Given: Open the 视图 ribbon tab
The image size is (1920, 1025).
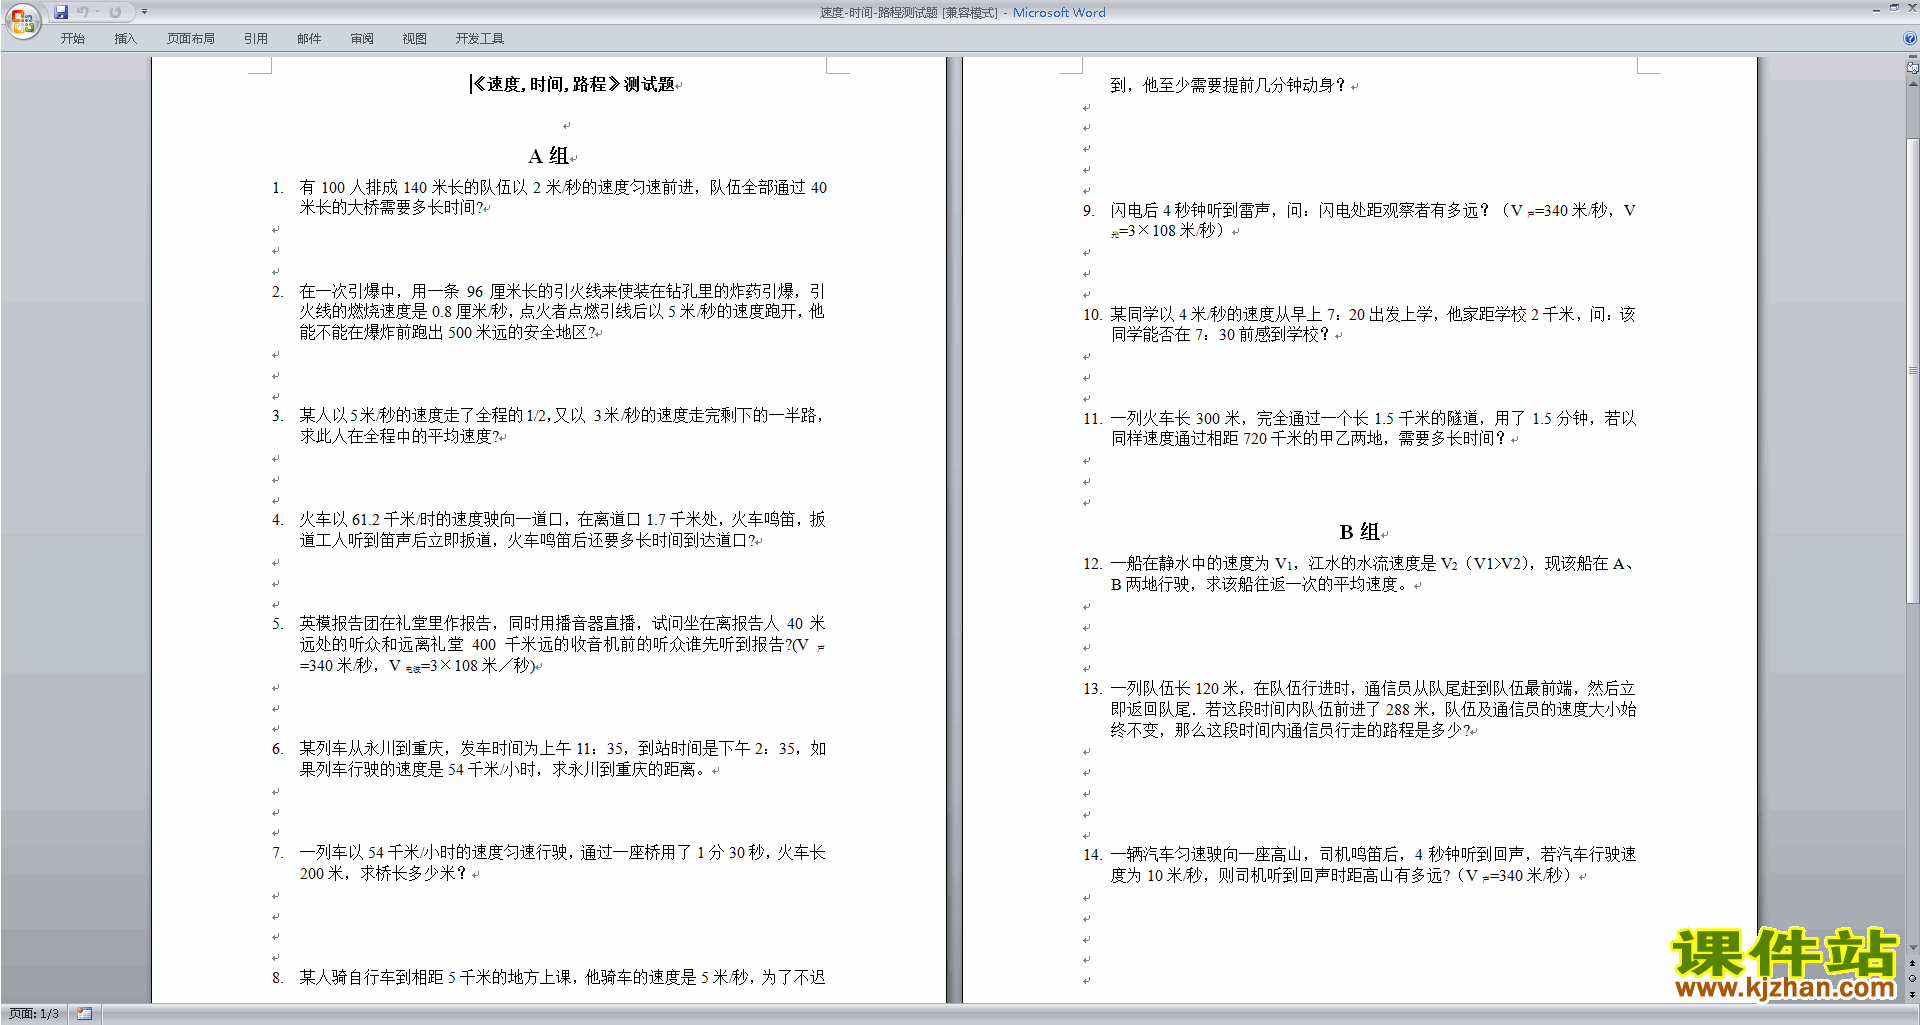Looking at the screenshot, I should point(415,38).
